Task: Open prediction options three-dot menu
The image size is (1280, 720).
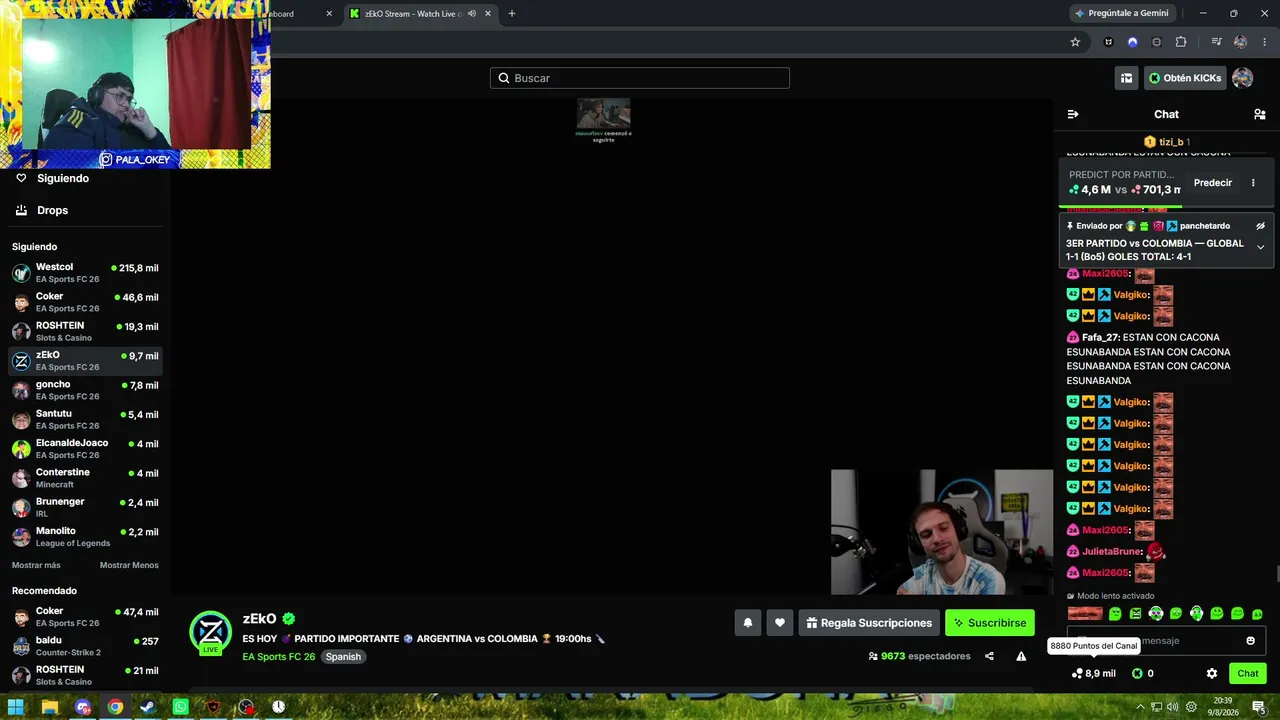Action: coord(1253,183)
